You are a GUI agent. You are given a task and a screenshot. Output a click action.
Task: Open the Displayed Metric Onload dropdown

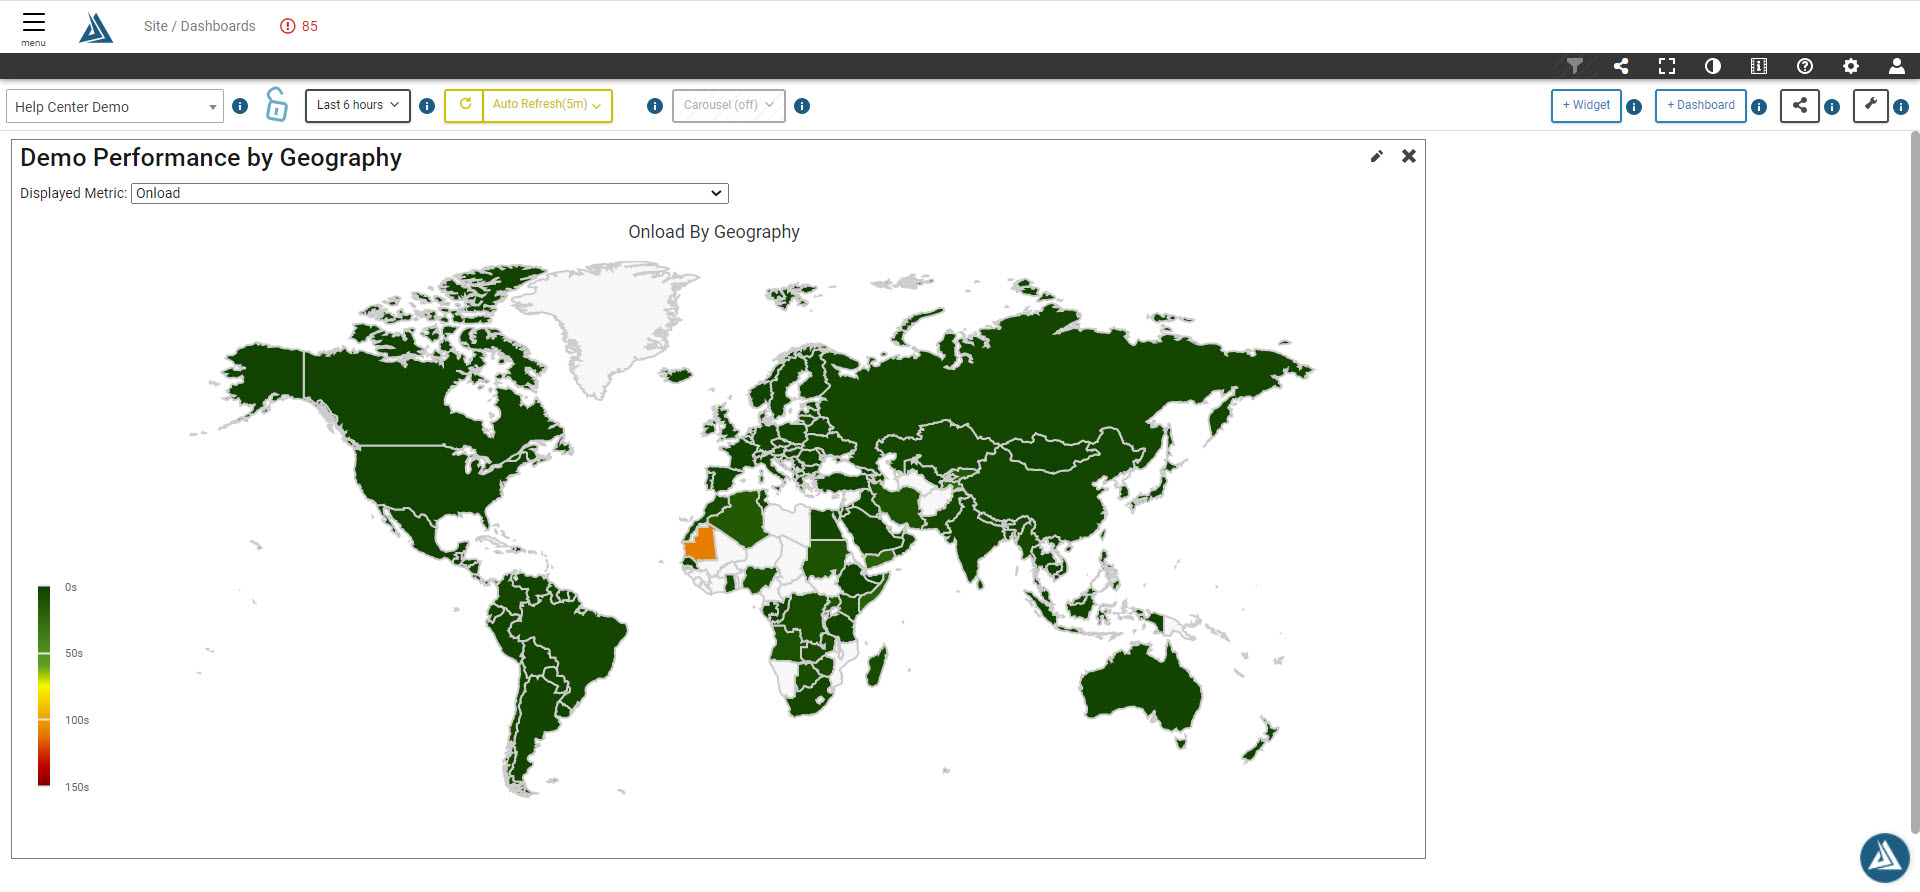tap(429, 193)
